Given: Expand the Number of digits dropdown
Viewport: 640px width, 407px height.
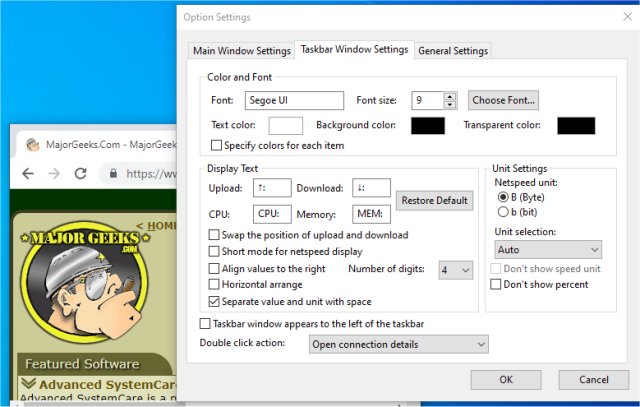Looking at the screenshot, I should pyautogui.click(x=456, y=270).
